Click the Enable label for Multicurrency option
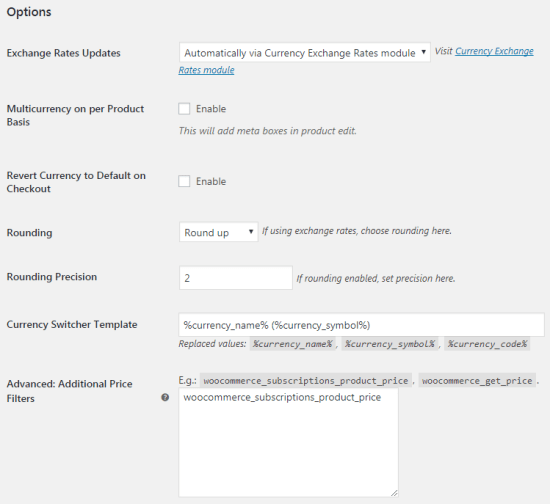The height and width of the screenshot is (504, 550). click(211, 109)
